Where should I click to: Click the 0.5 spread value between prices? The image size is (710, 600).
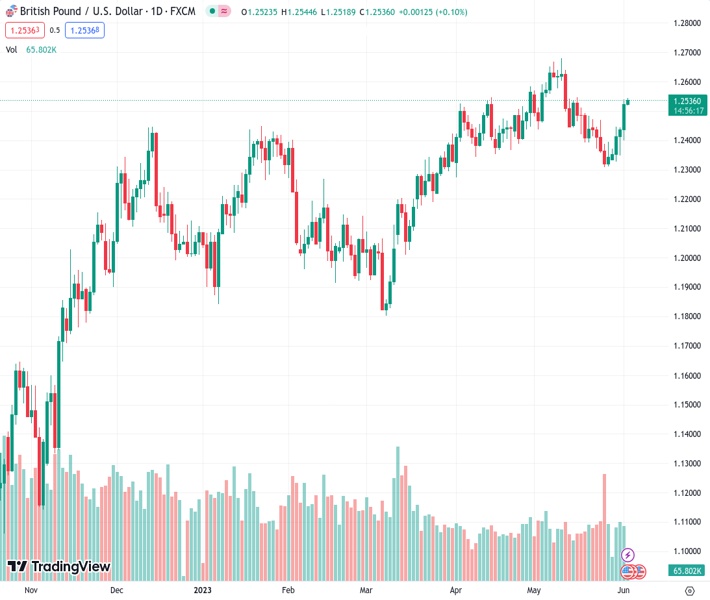55,30
